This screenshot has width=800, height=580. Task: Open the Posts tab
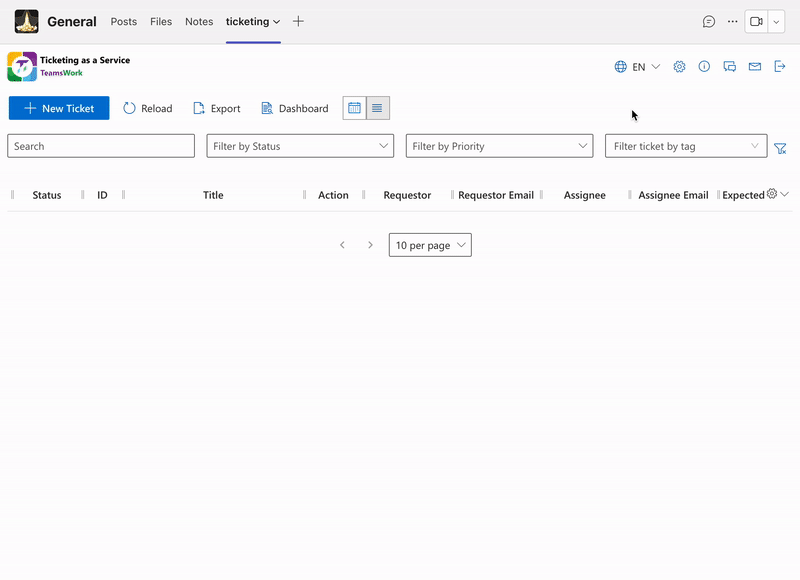click(x=124, y=21)
